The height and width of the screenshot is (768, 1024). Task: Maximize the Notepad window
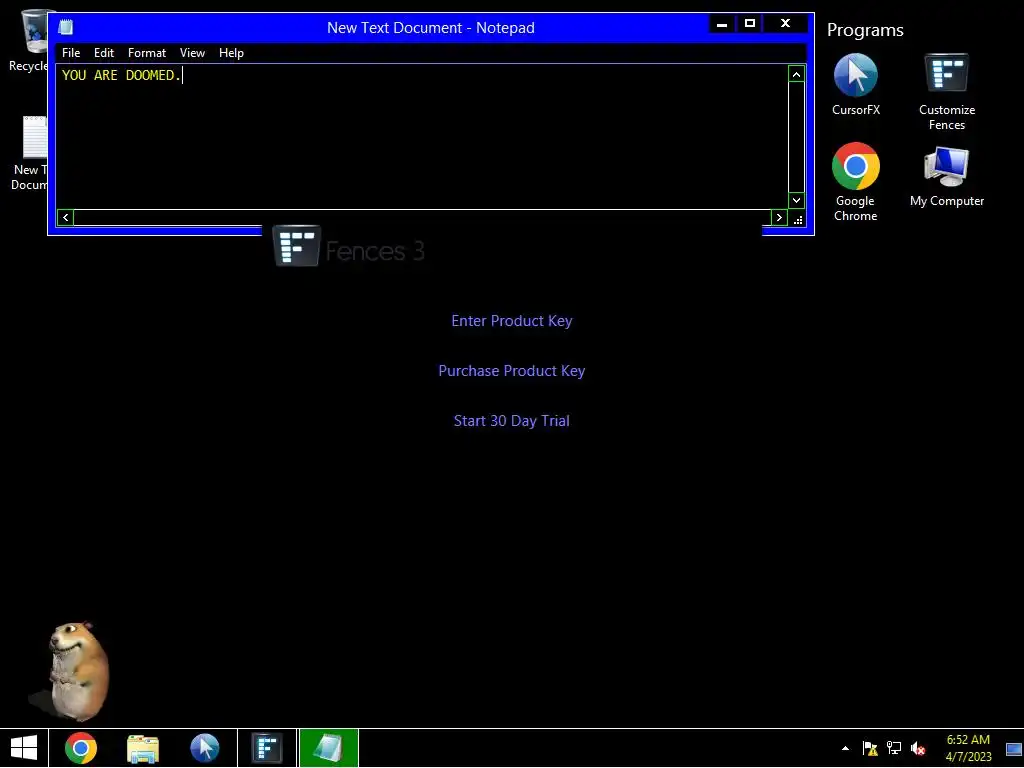click(750, 24)
